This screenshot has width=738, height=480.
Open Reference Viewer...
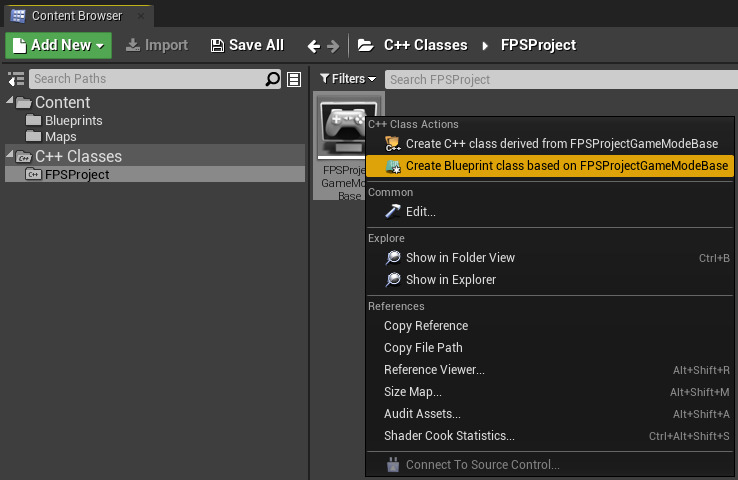pos(550,370)
